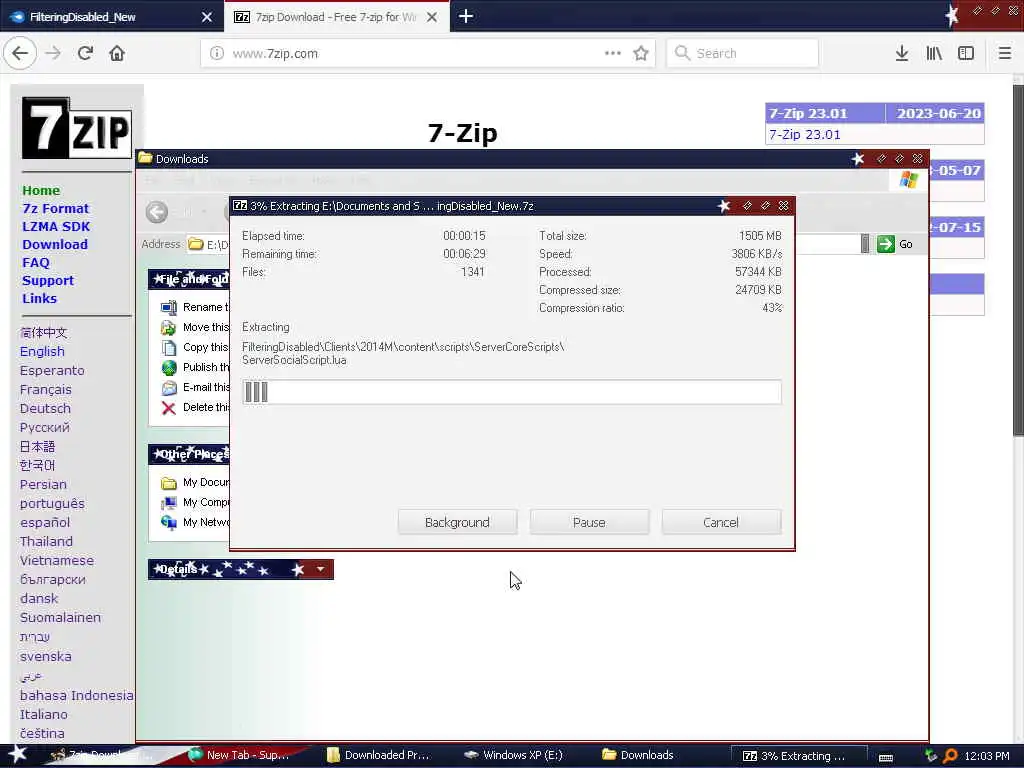Open the FAQ link
The height and width of the screenshot is (768, 1024).
click(x=35, y=262)
